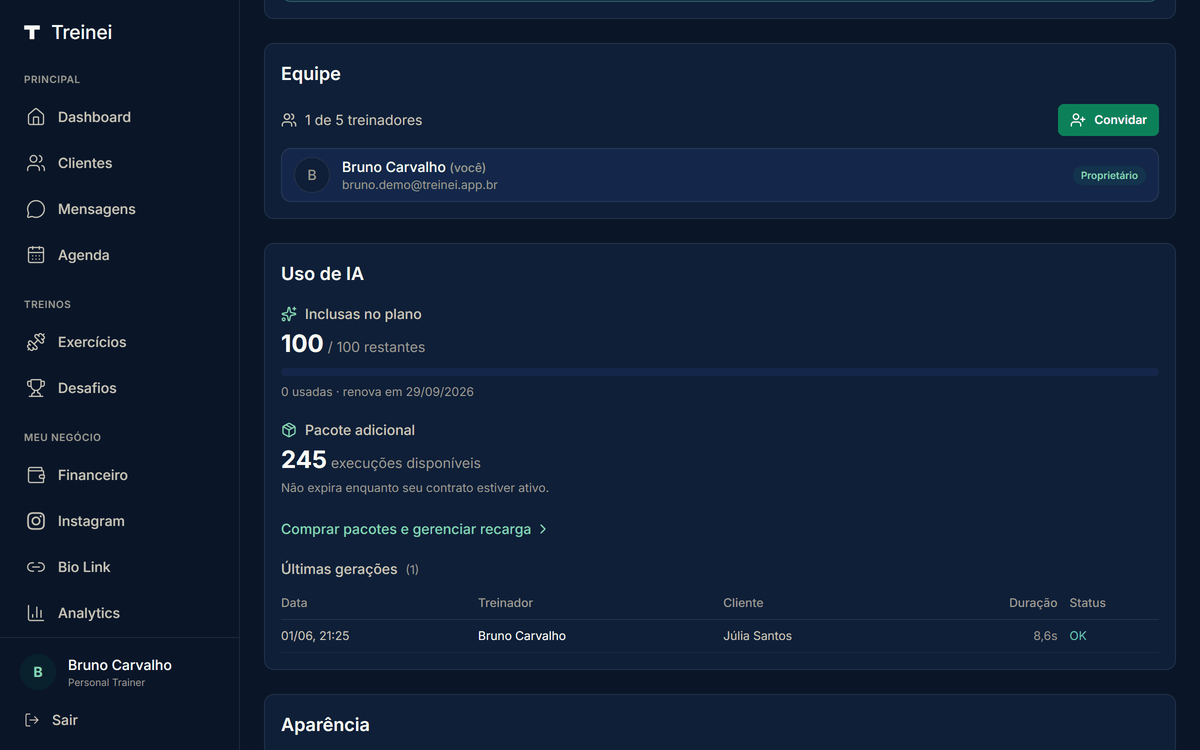
Task: Open Analytics from sidebar
Action: [x=120, y=613]
